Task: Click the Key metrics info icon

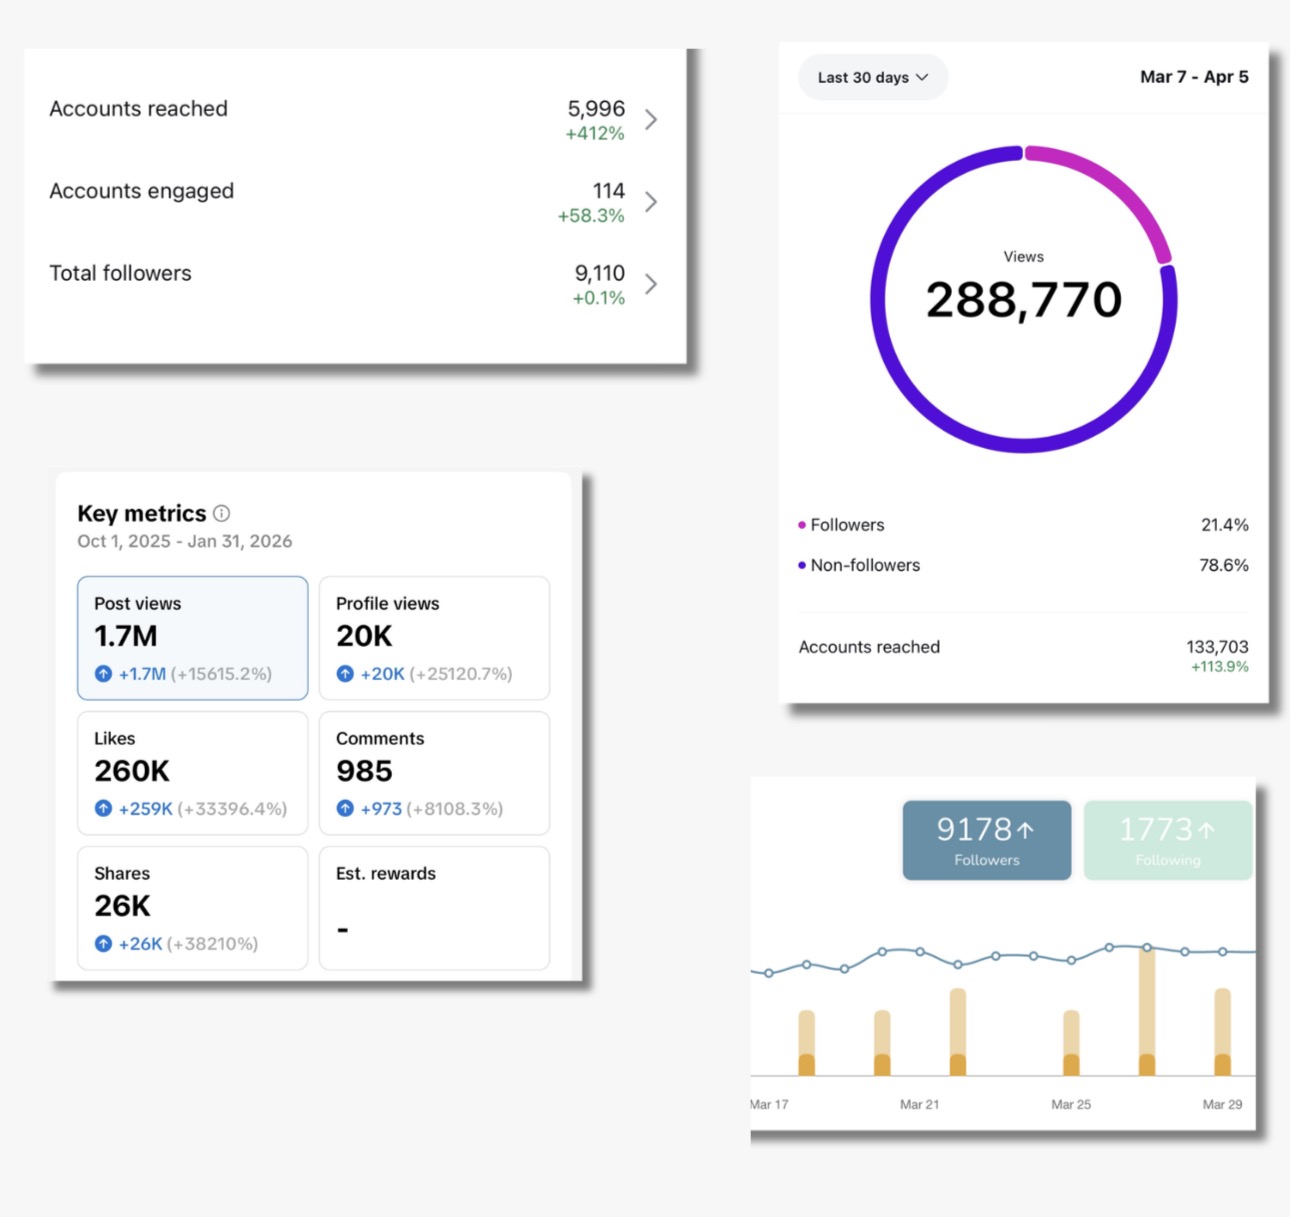Action: point(222,513)
